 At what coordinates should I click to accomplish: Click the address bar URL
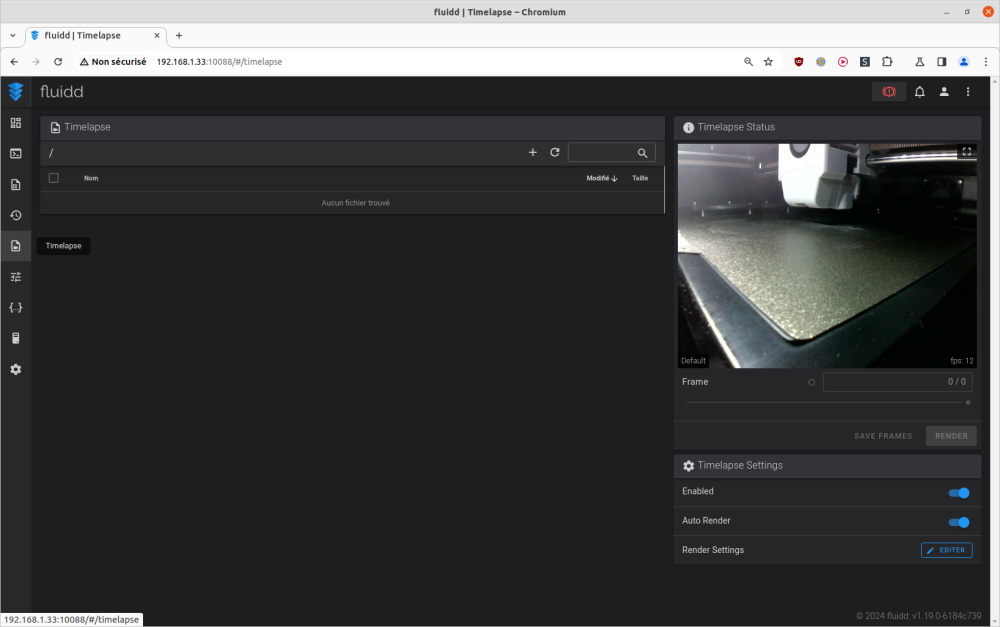click(x=219, y=62)
